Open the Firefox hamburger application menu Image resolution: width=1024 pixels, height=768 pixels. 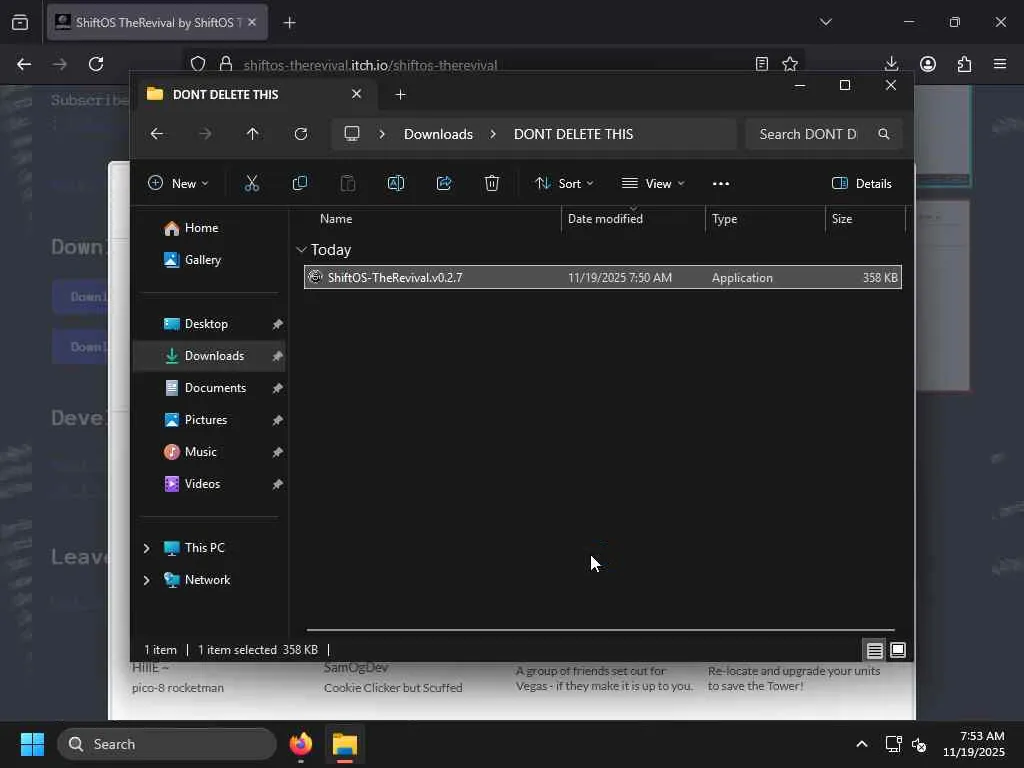point(1000,64)
